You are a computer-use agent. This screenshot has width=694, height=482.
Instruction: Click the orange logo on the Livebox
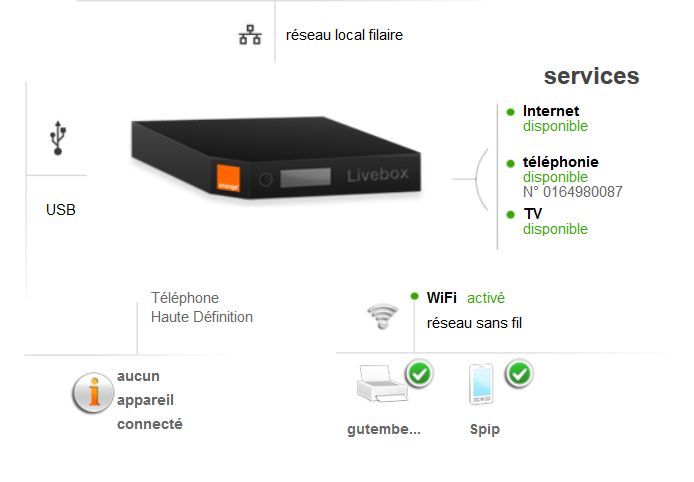[x=228, y=178]
